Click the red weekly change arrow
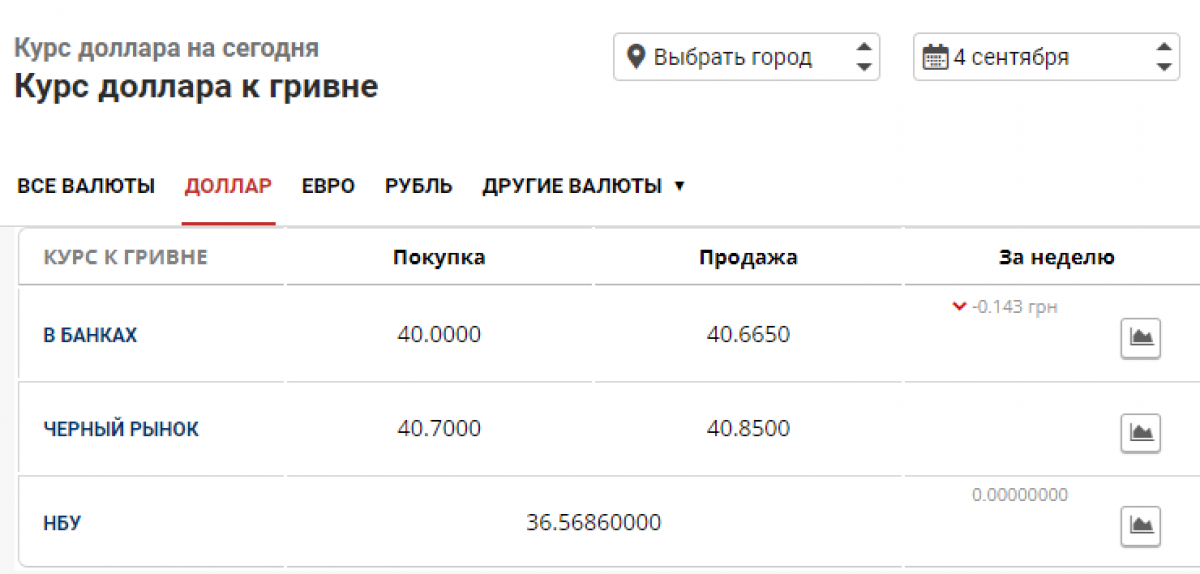Image resolution: width=1200 pixels, height=574 pixels. point(960,307)
